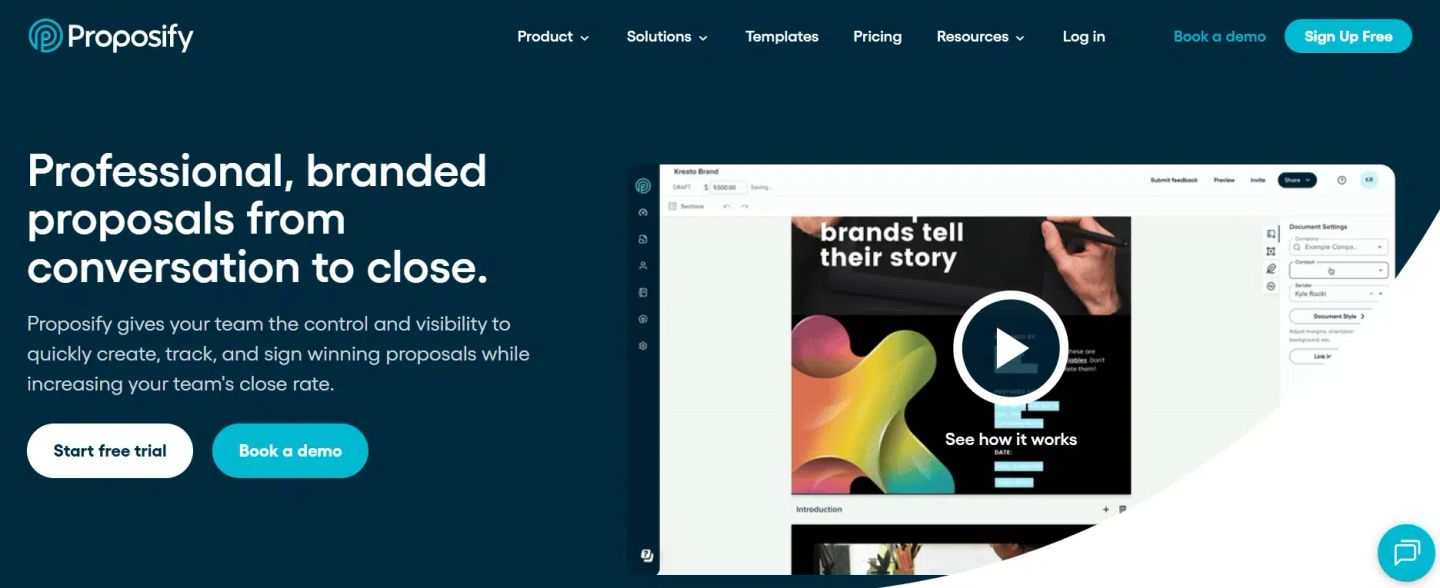Click the dashboard gauge icon in app sidebar

[x=643, y=213]
